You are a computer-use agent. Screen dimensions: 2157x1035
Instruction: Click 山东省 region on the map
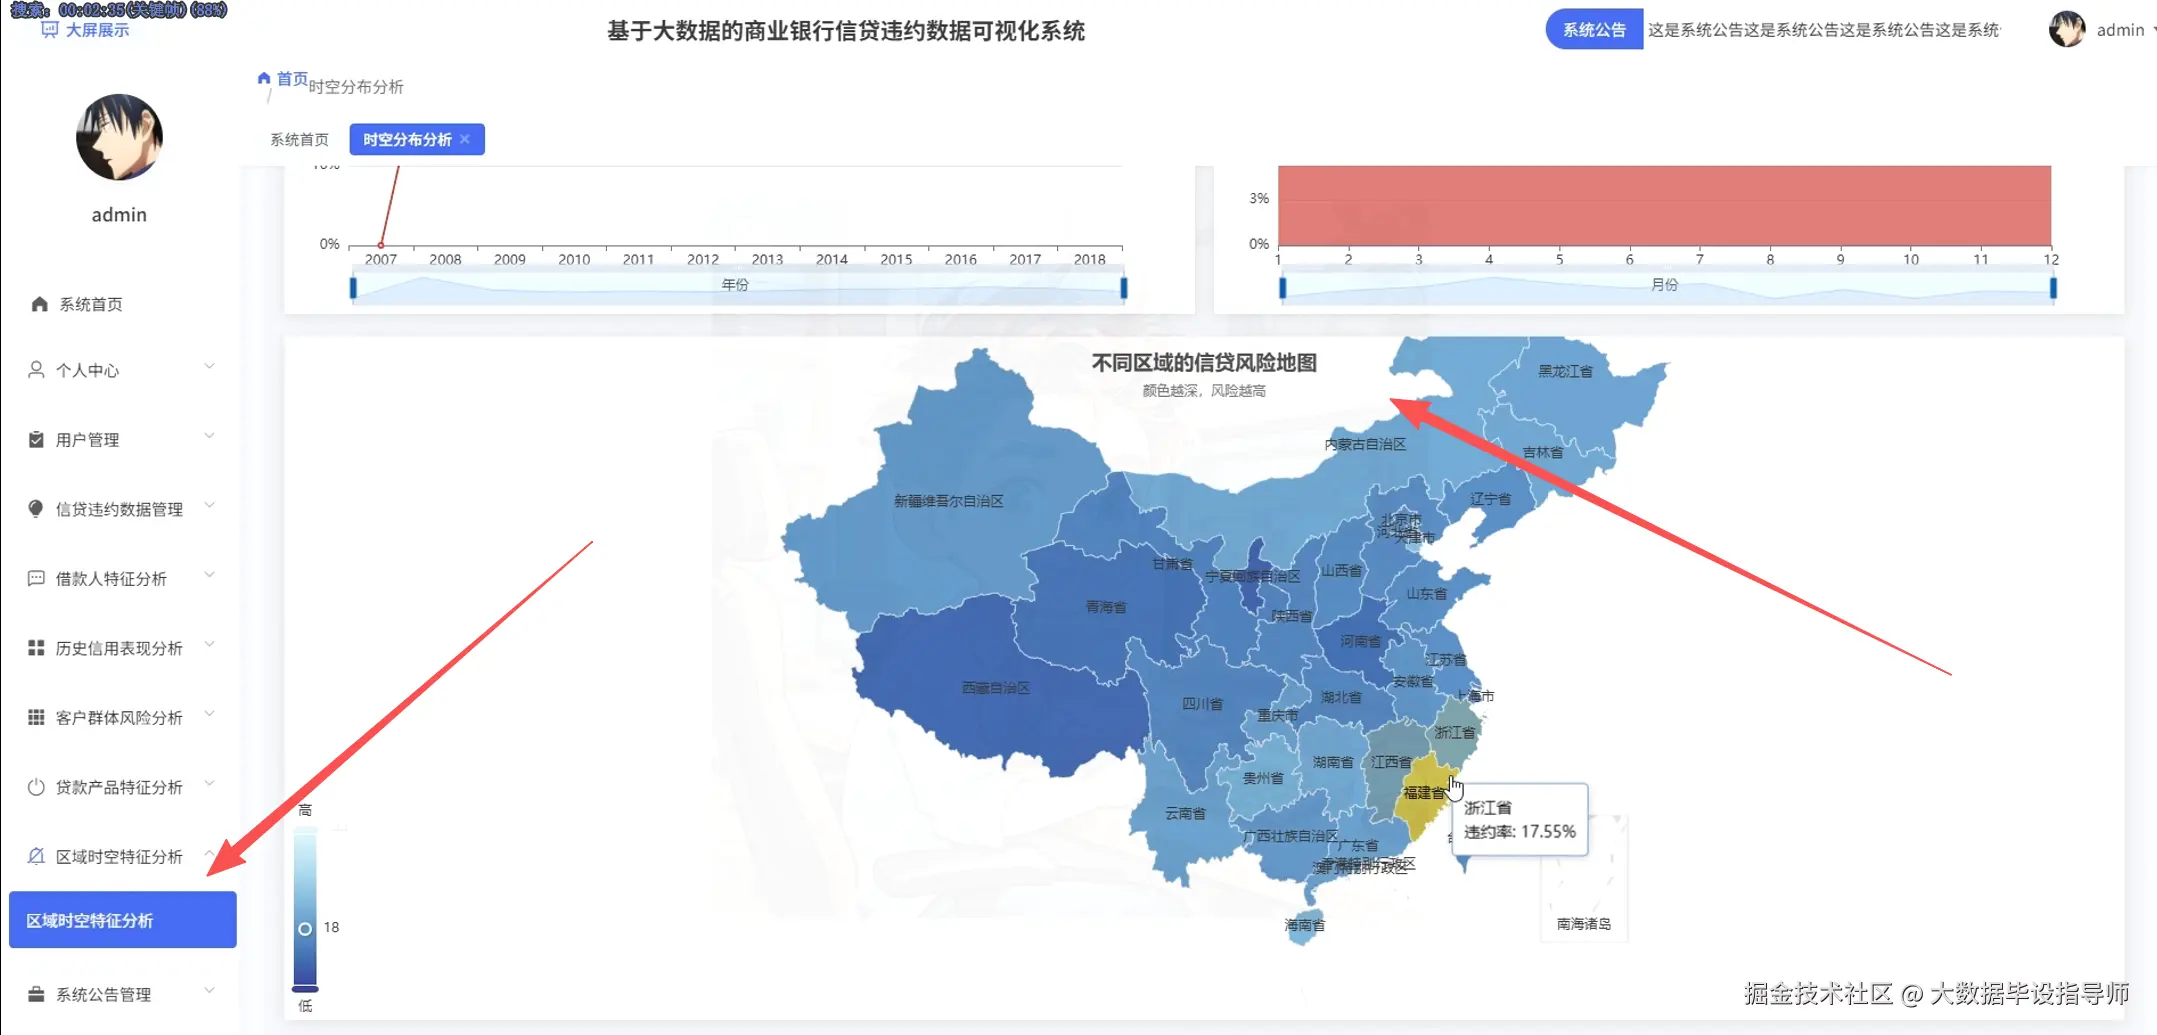coord(1427,594)
